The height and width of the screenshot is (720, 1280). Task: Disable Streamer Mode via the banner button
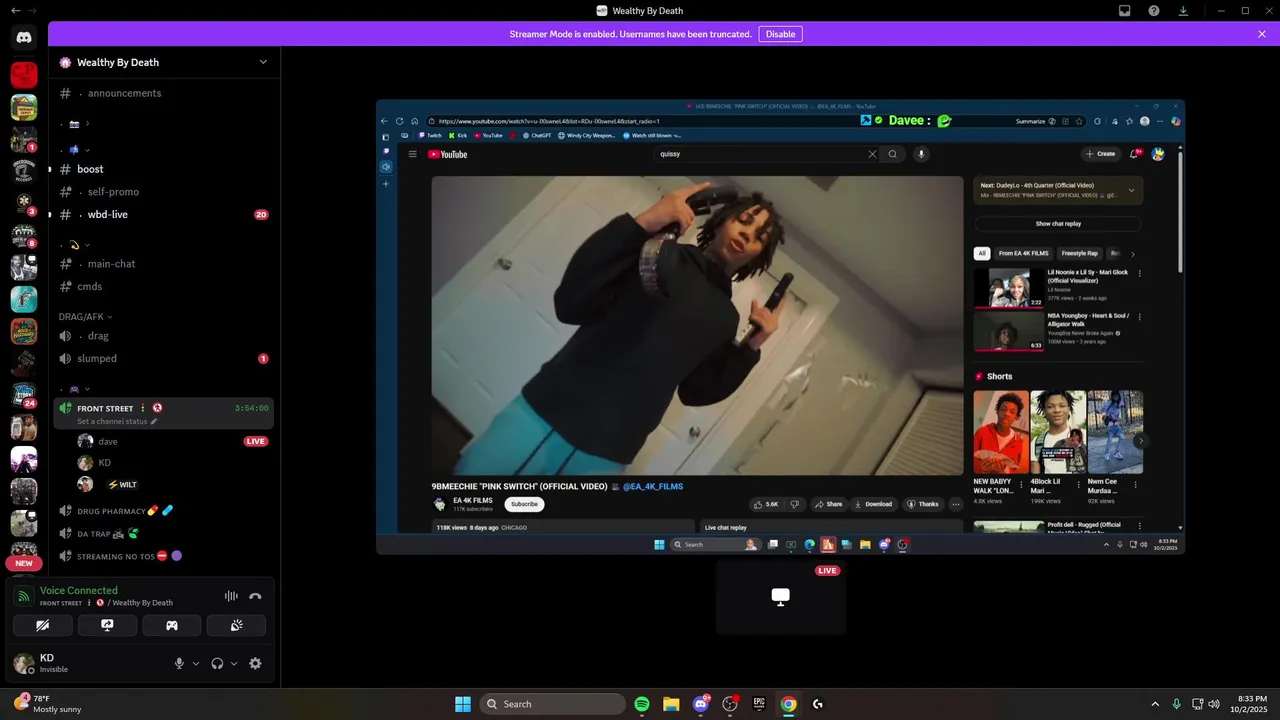click(x=780, y=34)
